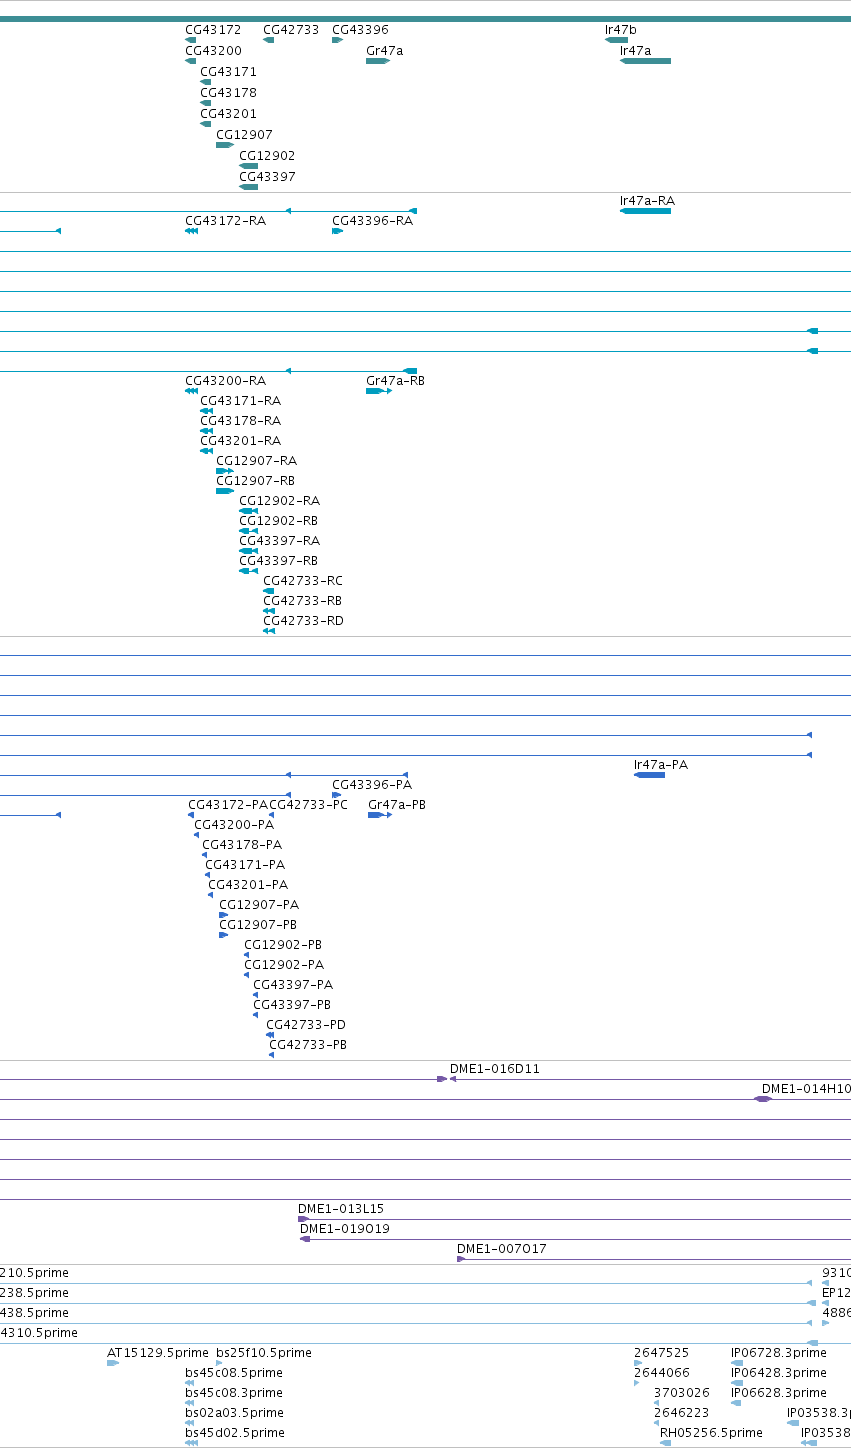Select the CG12907 gene label
Viewport: 851px width, 1448px height.
coord(244,135)
